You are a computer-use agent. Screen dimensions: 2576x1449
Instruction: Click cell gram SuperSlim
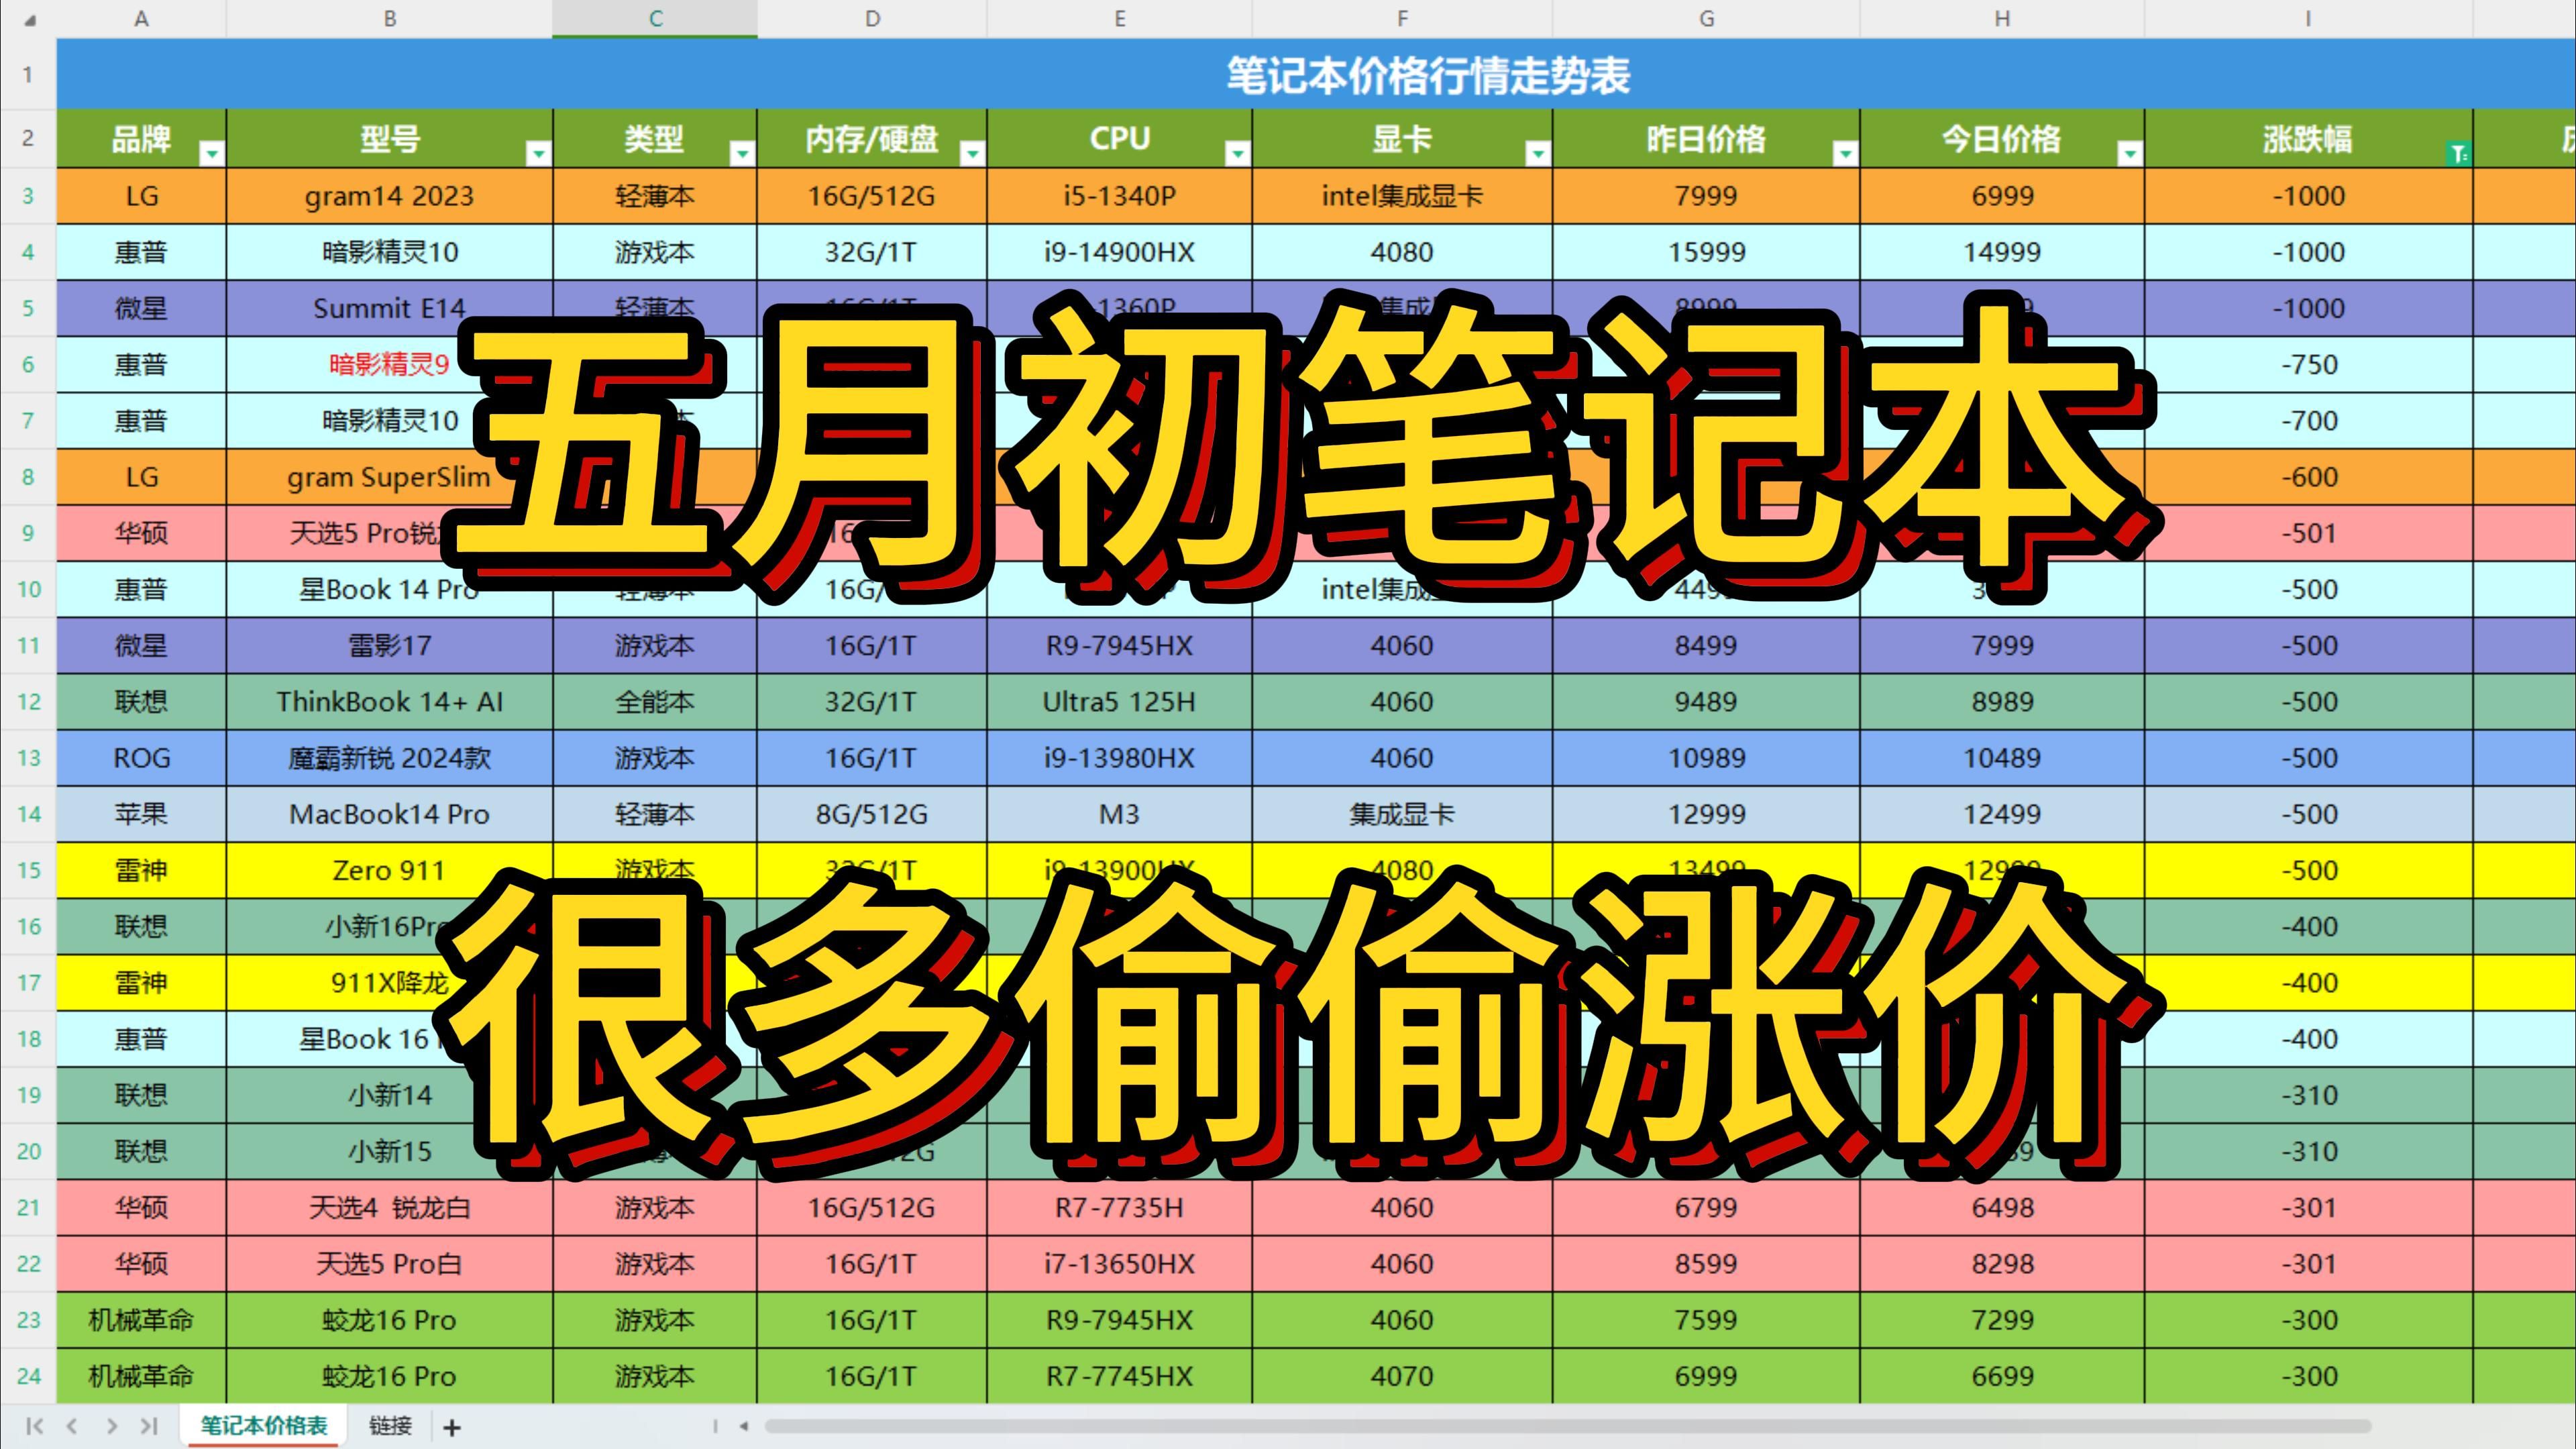[389, 477]
